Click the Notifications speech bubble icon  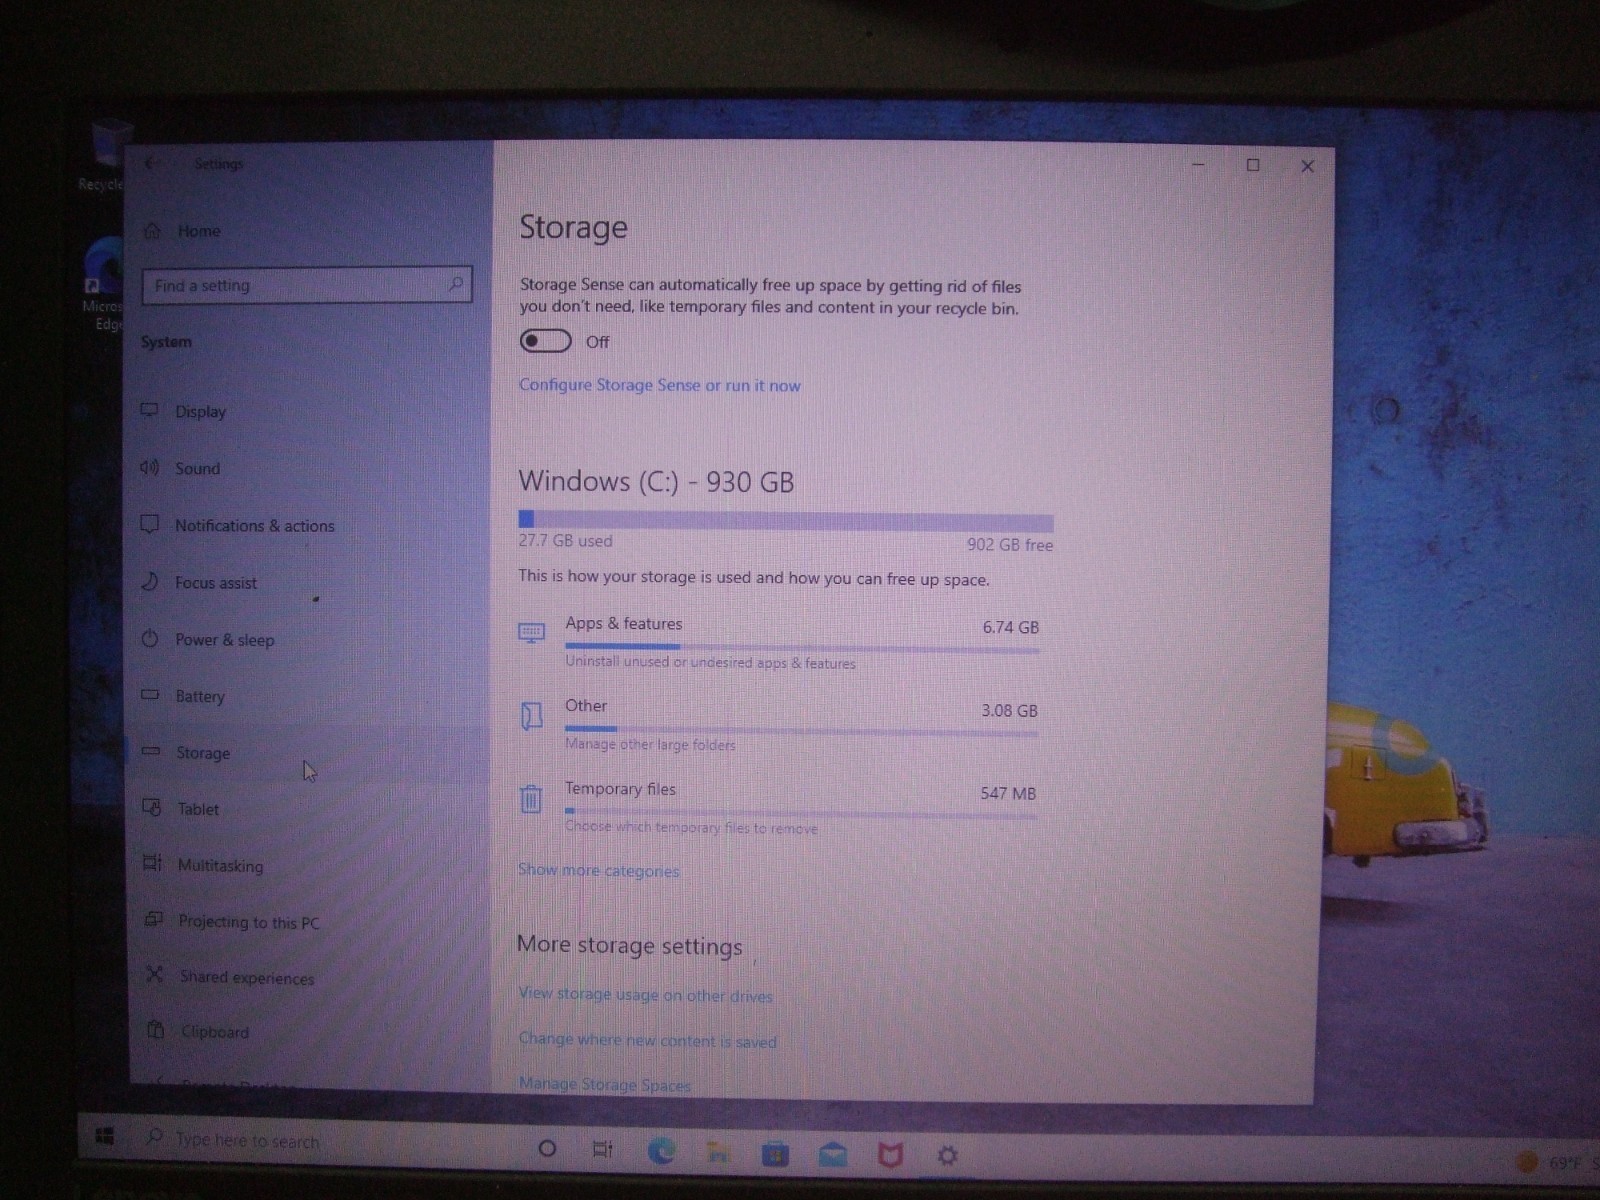click(x=150, y=524)
